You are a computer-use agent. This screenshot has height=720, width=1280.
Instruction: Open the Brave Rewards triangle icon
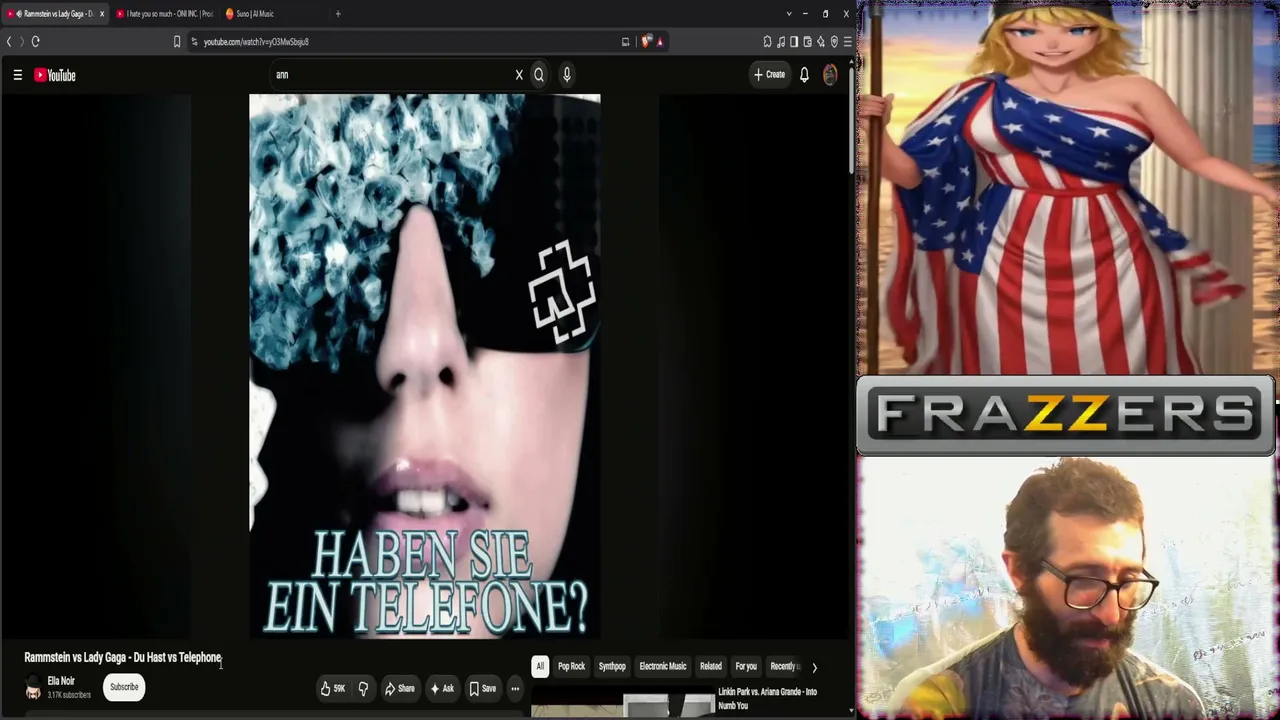tap(660, 41)
